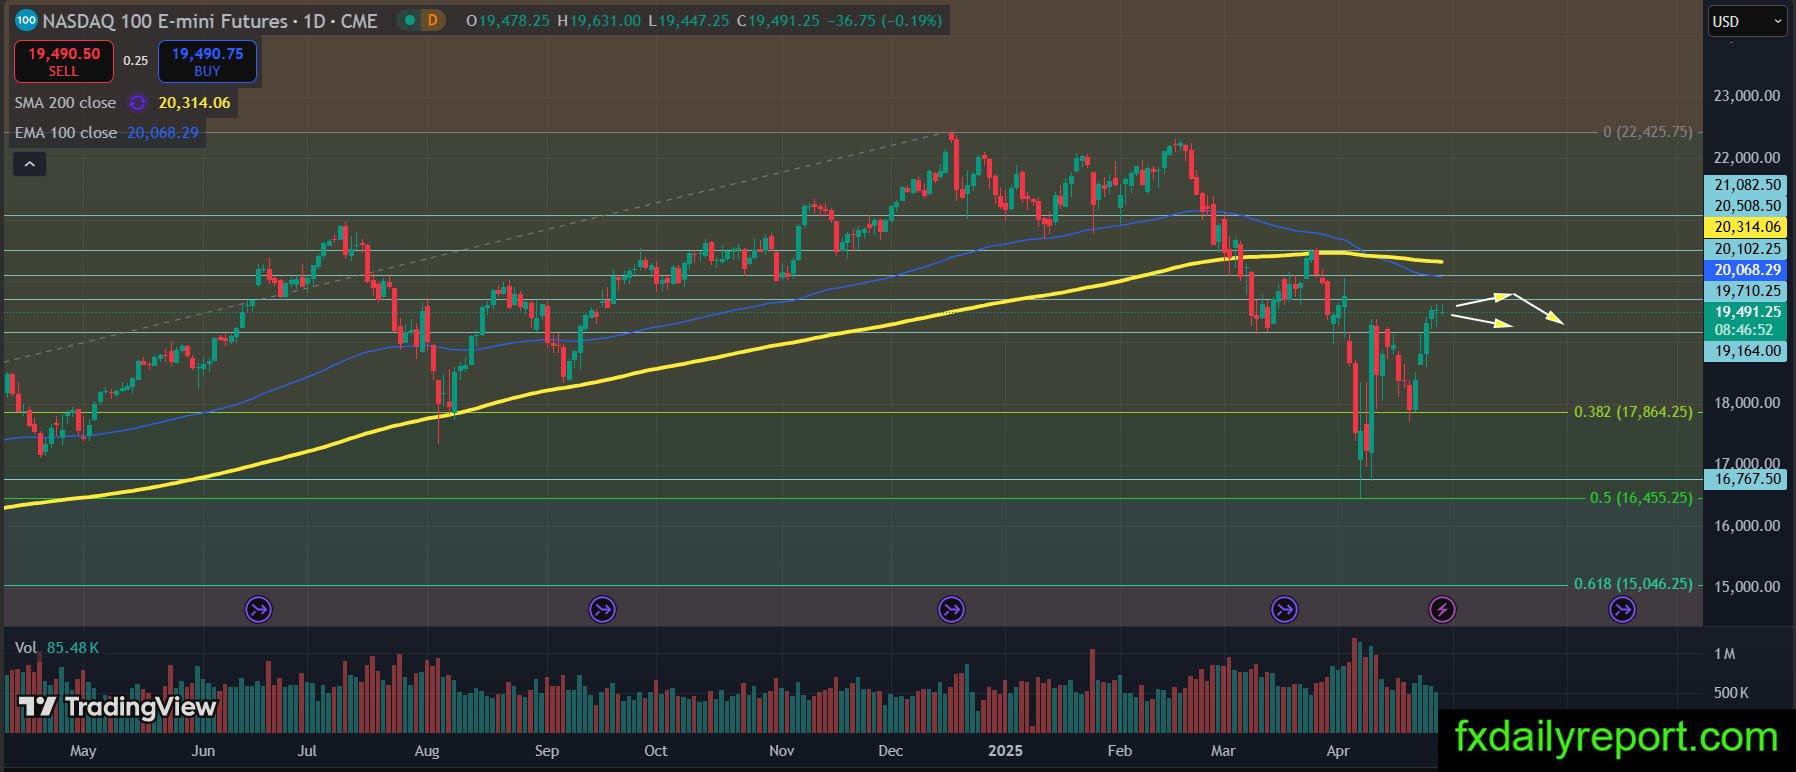
Task: Open the contract rollover marker below mid-September
Action: click(x=602, y=609)
